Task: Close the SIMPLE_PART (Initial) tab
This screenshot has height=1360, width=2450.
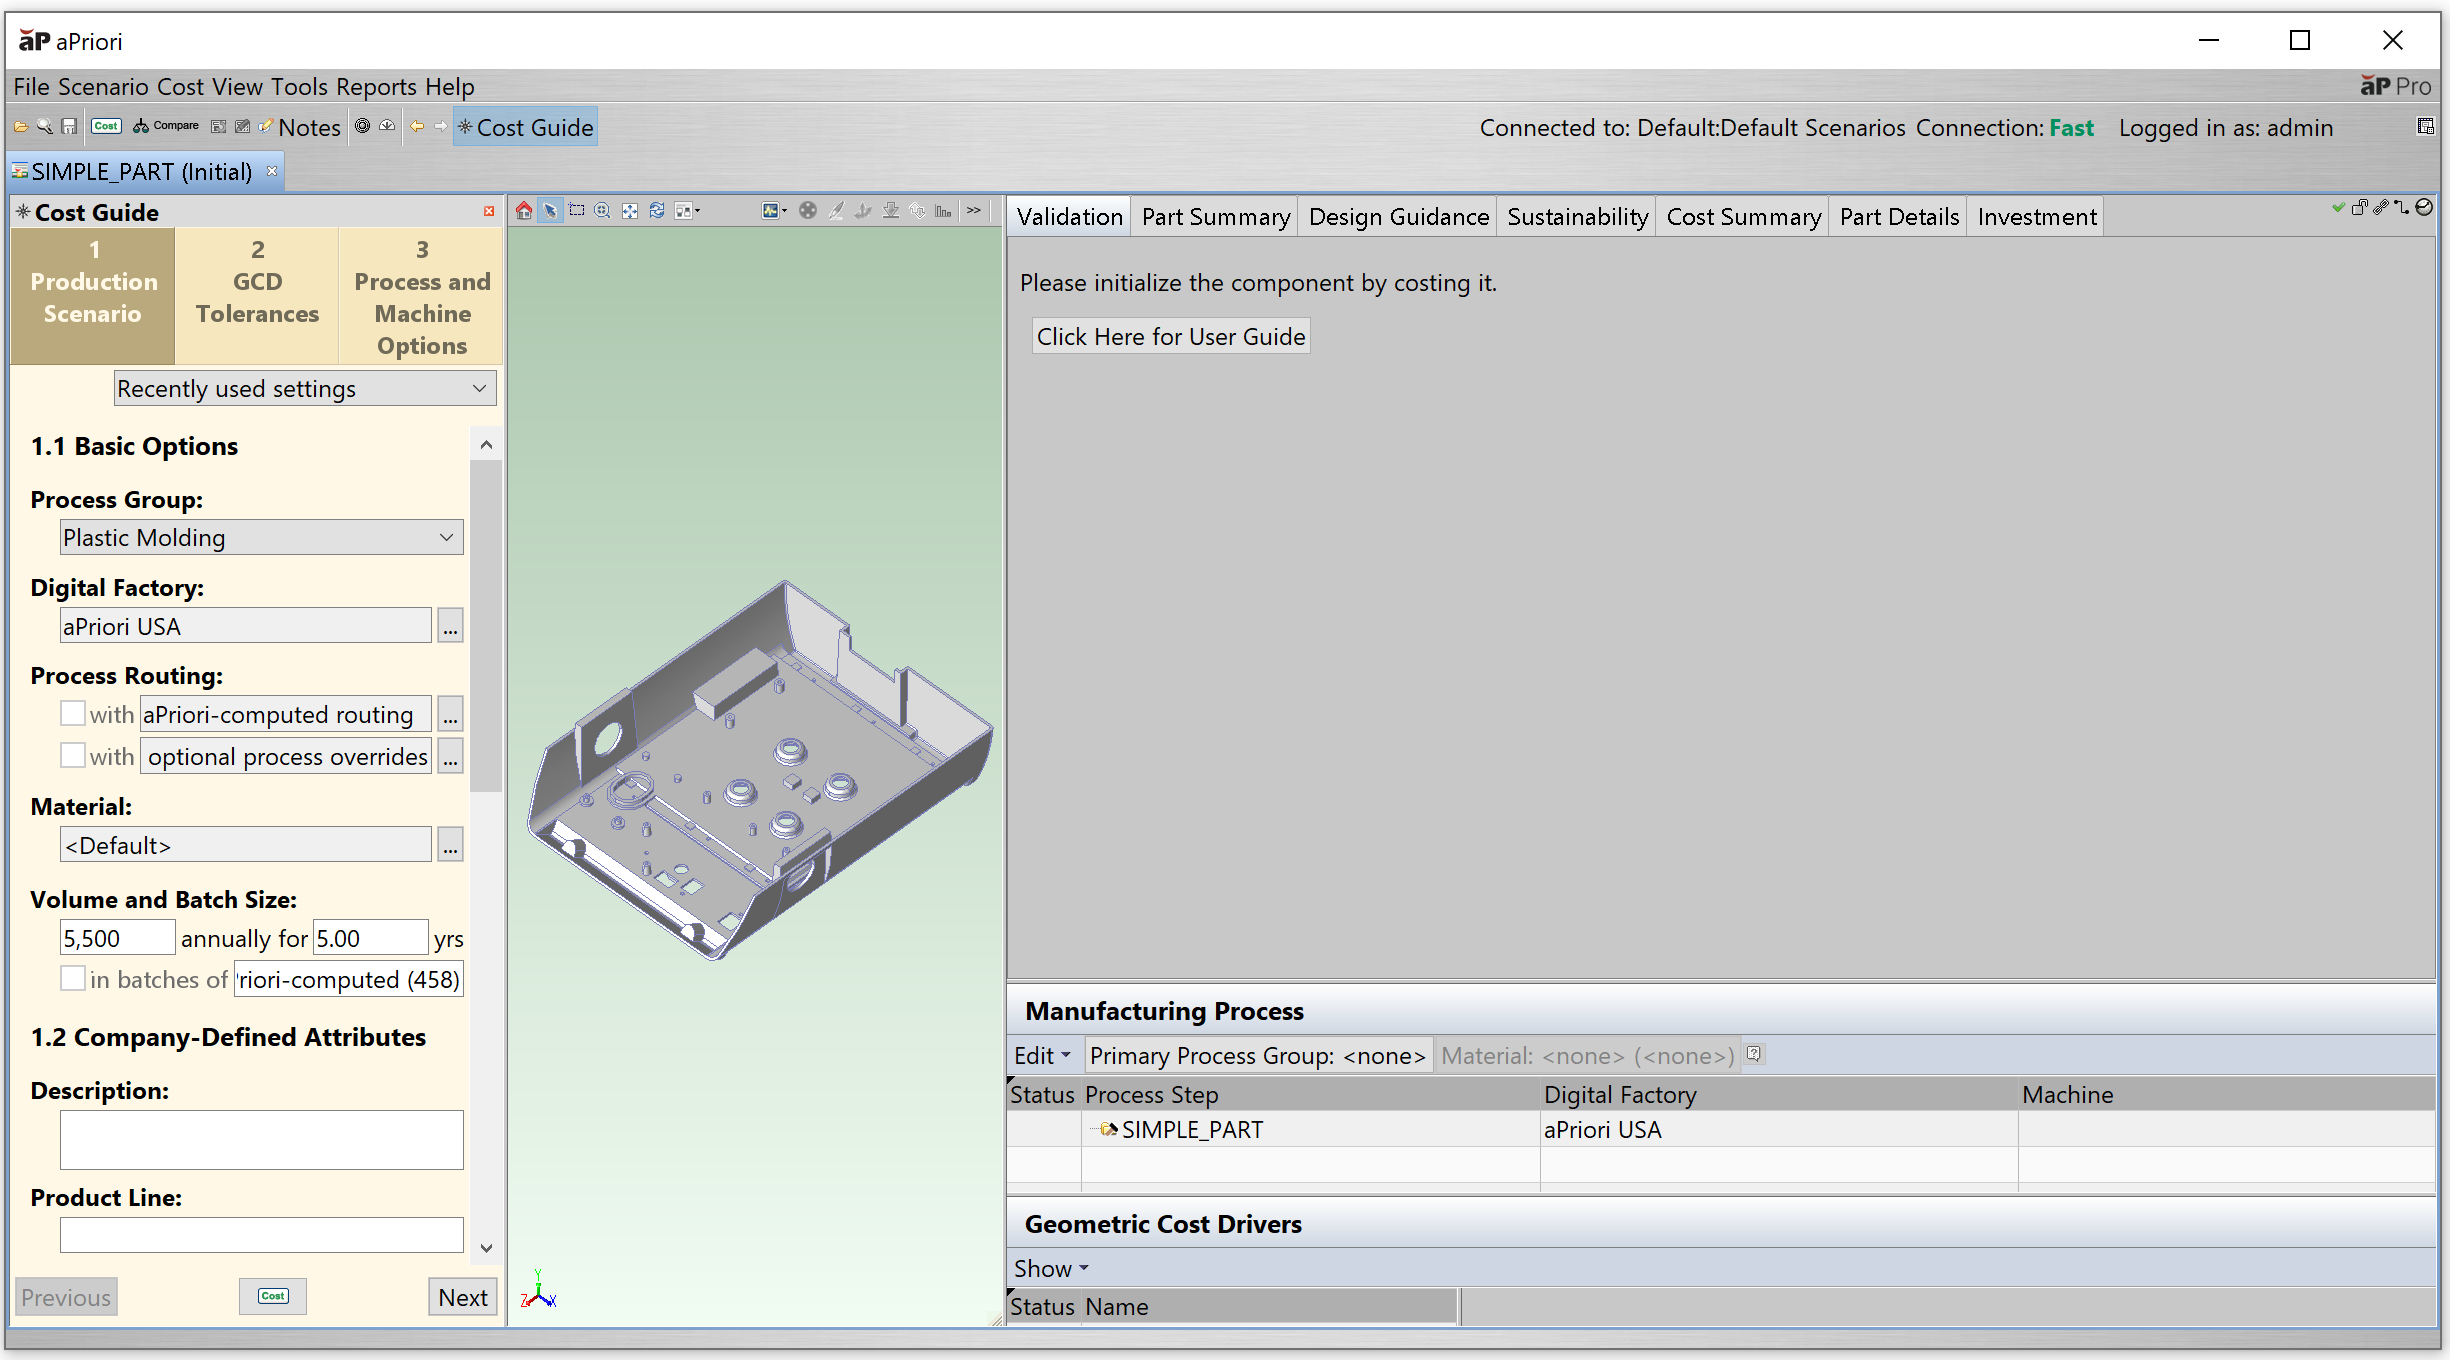Action: [x=272, y=171]
